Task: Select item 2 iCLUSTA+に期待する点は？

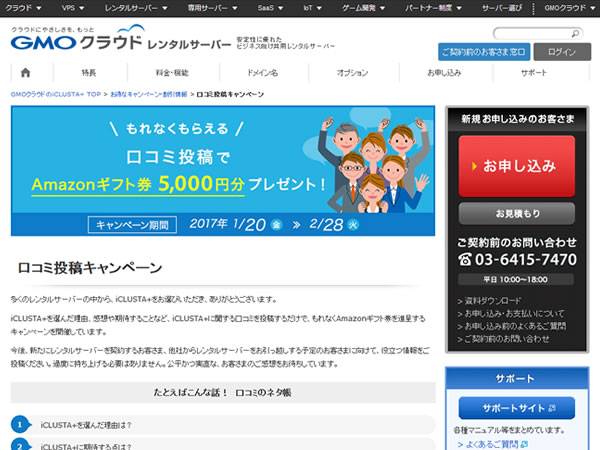Action: tap(223, 444)
